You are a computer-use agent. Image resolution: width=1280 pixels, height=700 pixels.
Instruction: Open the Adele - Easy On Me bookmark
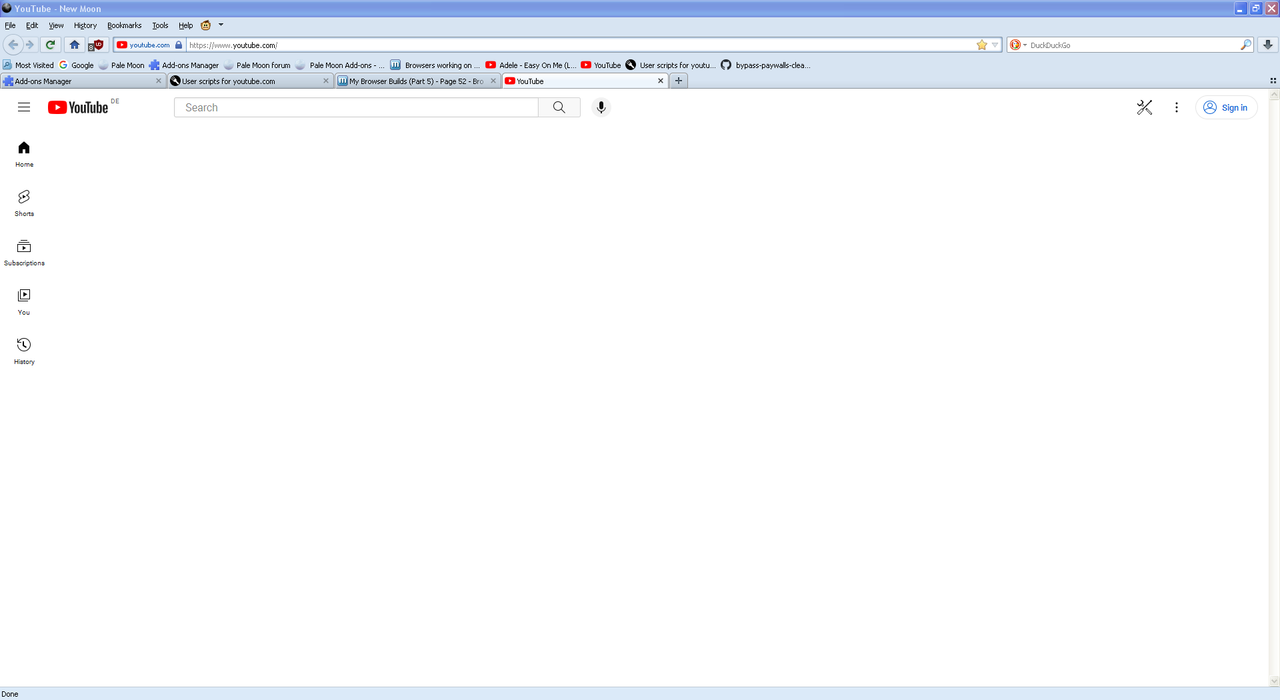[530, 65]
